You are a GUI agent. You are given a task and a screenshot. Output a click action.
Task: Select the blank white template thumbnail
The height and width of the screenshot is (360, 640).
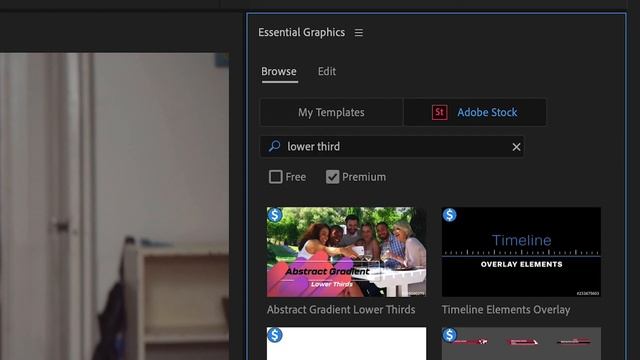347,343
